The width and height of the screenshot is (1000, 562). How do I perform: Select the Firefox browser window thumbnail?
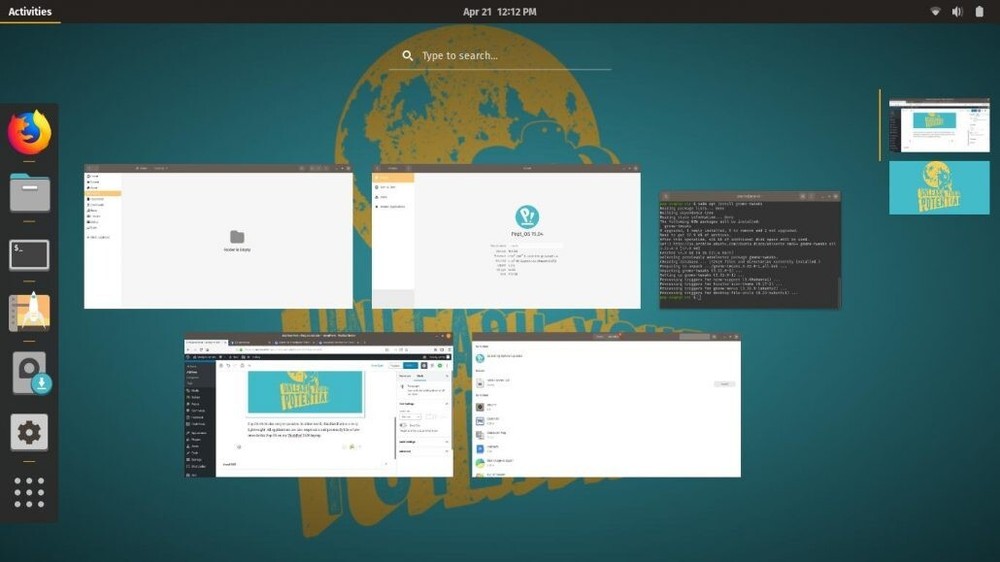(319, 404)
